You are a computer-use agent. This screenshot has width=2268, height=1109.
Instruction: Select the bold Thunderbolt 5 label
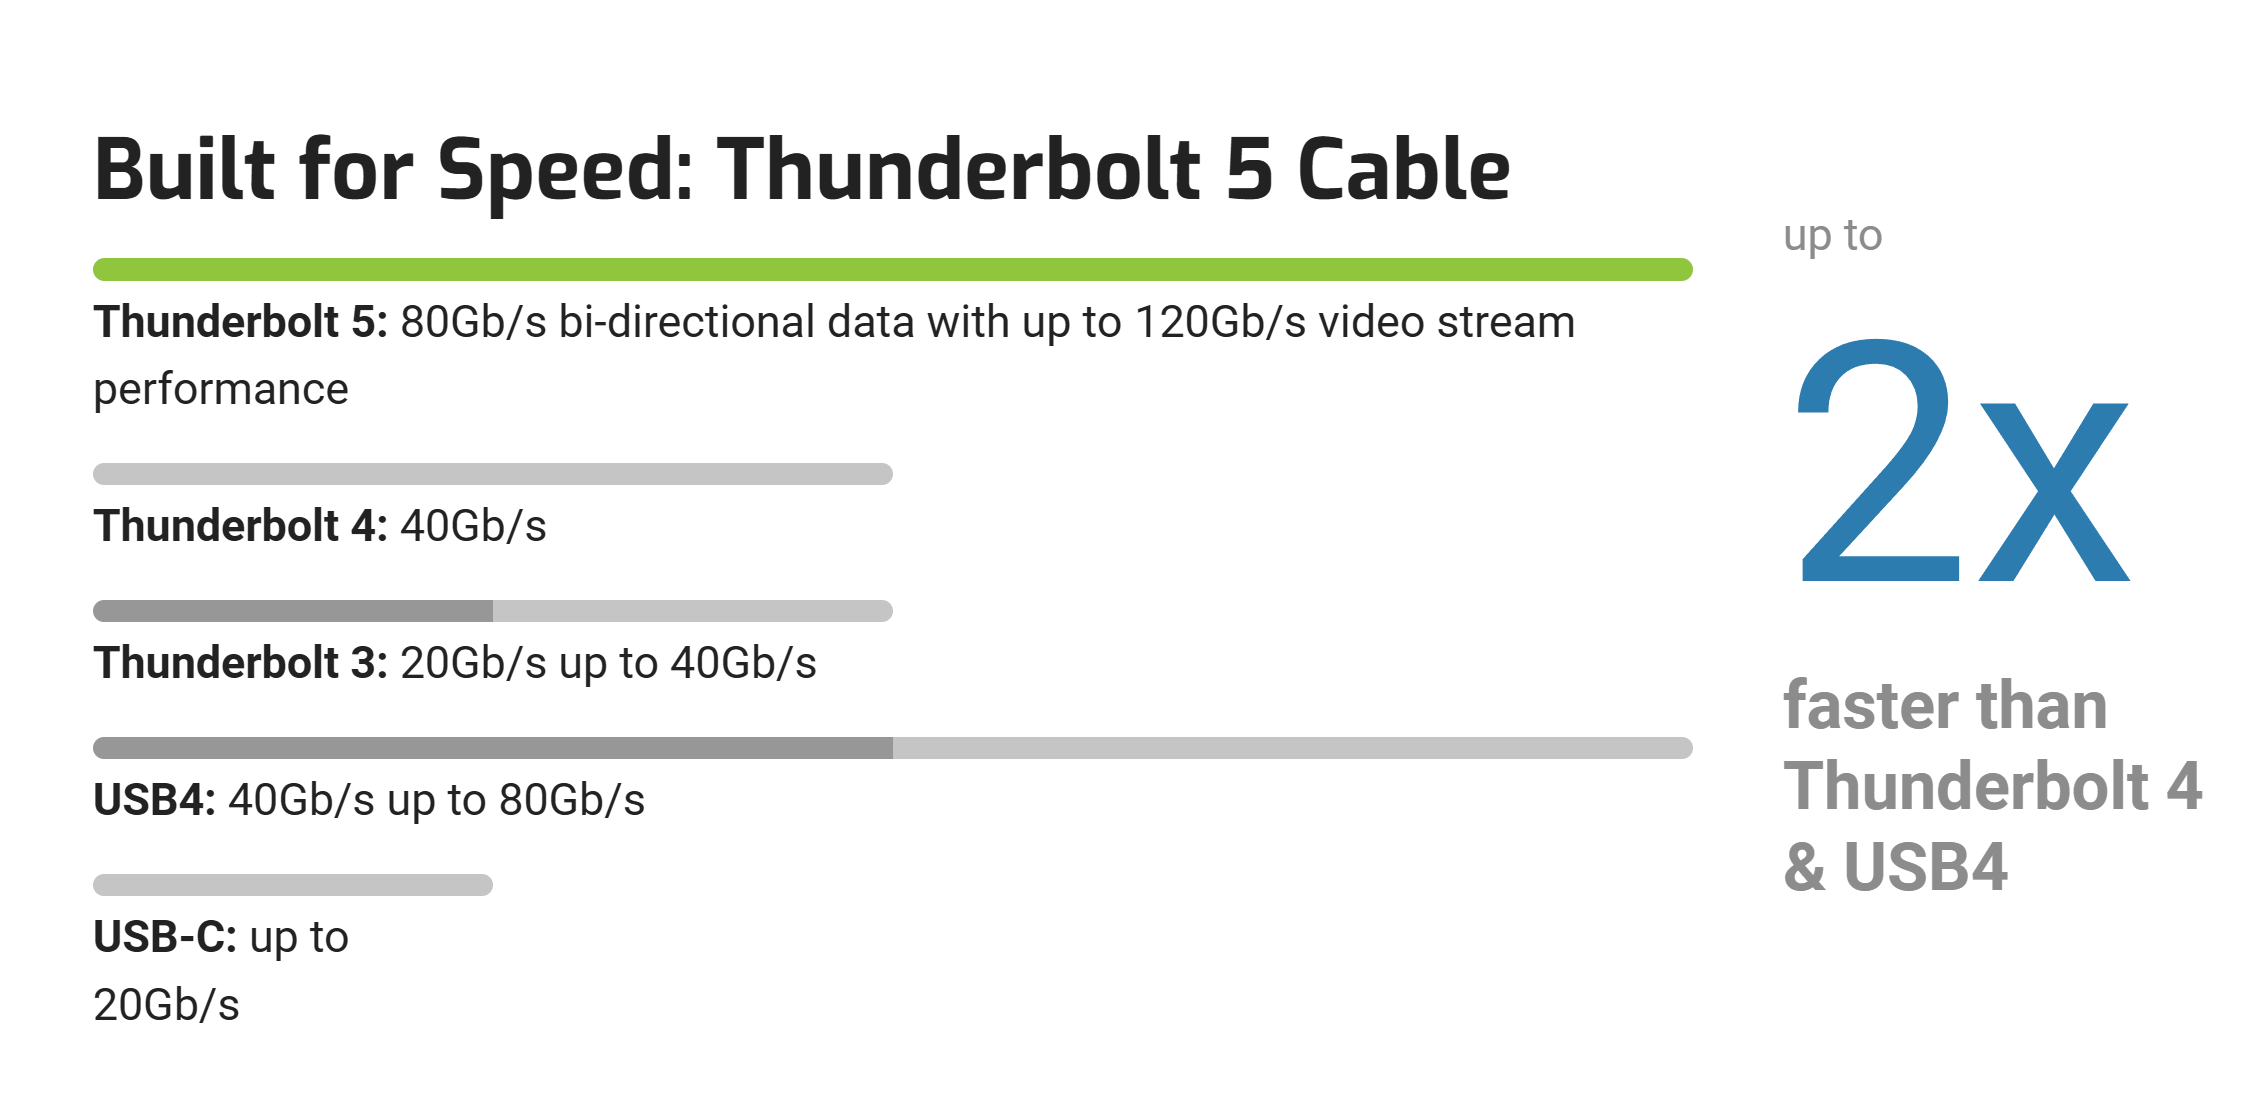coord(240,322)
